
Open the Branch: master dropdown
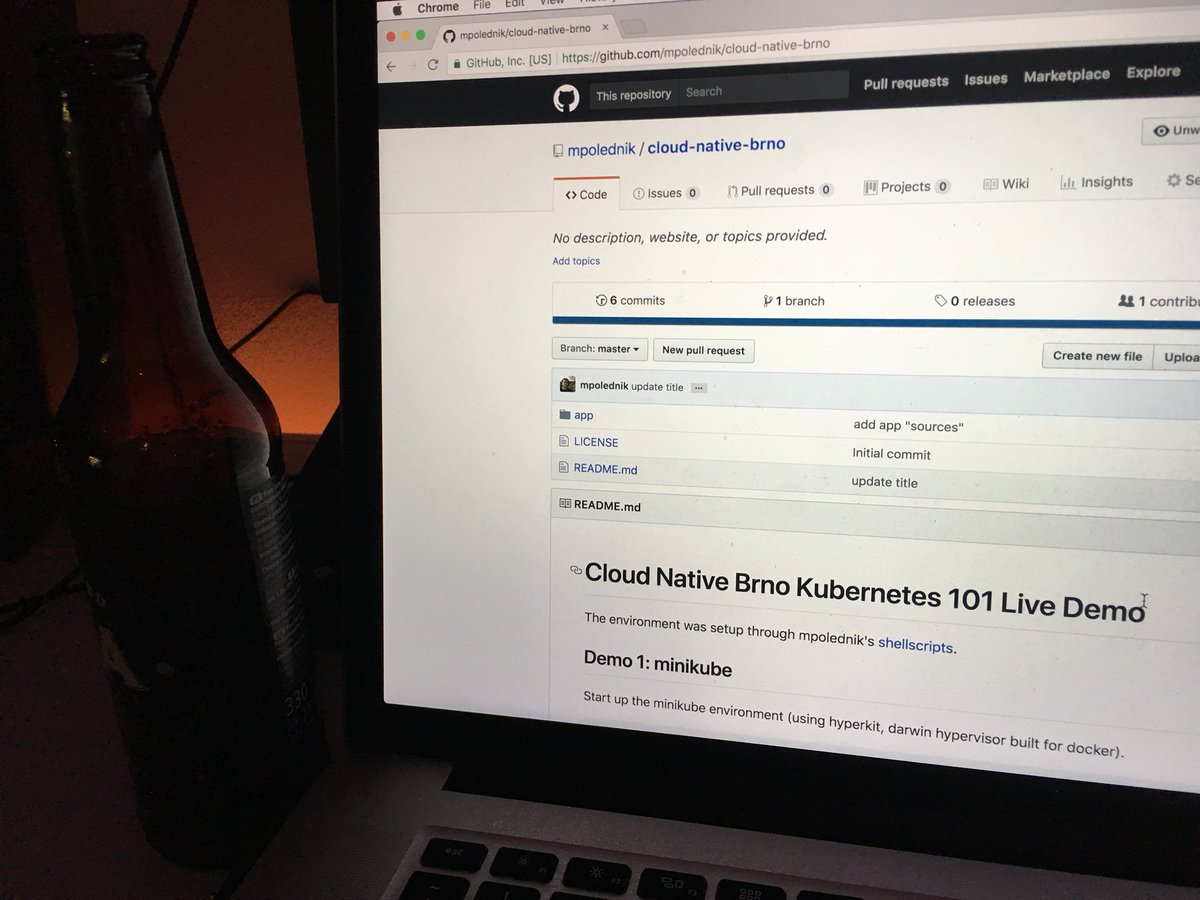pos(600,349)
